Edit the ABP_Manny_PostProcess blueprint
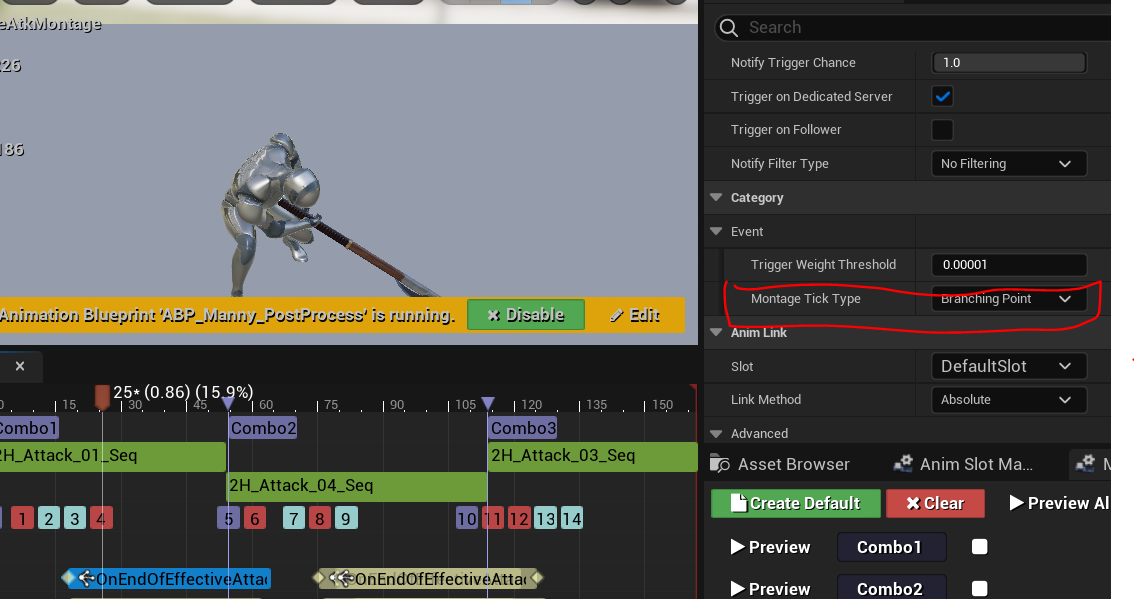Screen dimensions: 1134x599 (634, 315)
